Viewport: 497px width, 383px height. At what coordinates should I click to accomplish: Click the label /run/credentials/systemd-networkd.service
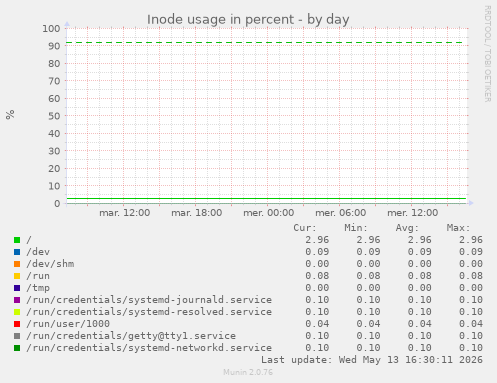(x=149, y=348)
